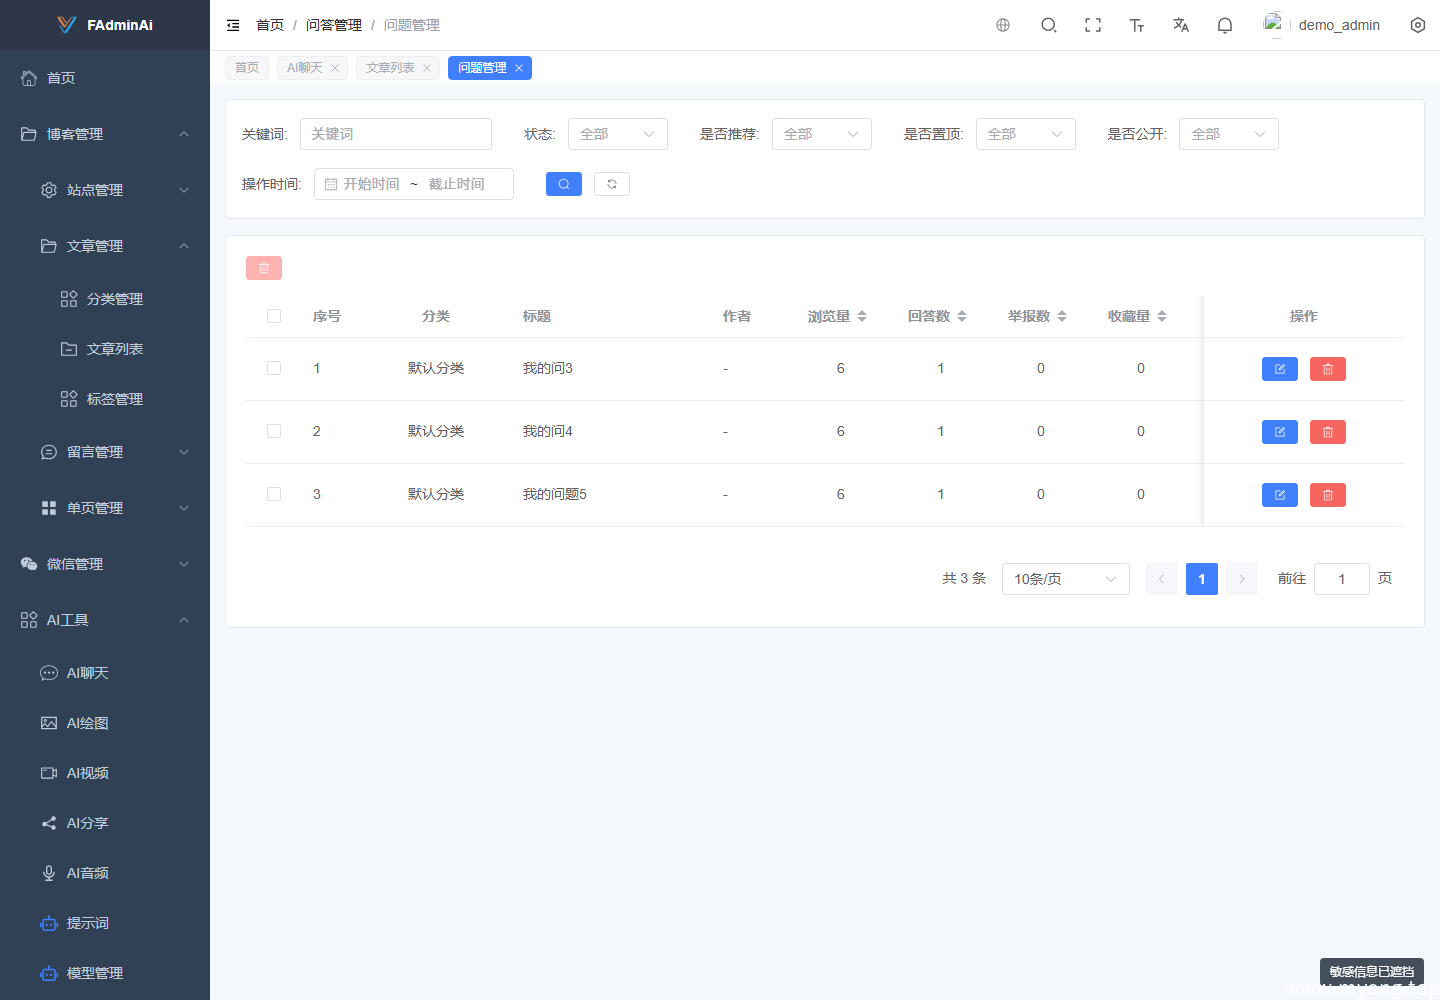Open AI聊天 in the sidebar
Image resolution: width=1440 pixels, height=1000 pixels.
click(105, 673)
